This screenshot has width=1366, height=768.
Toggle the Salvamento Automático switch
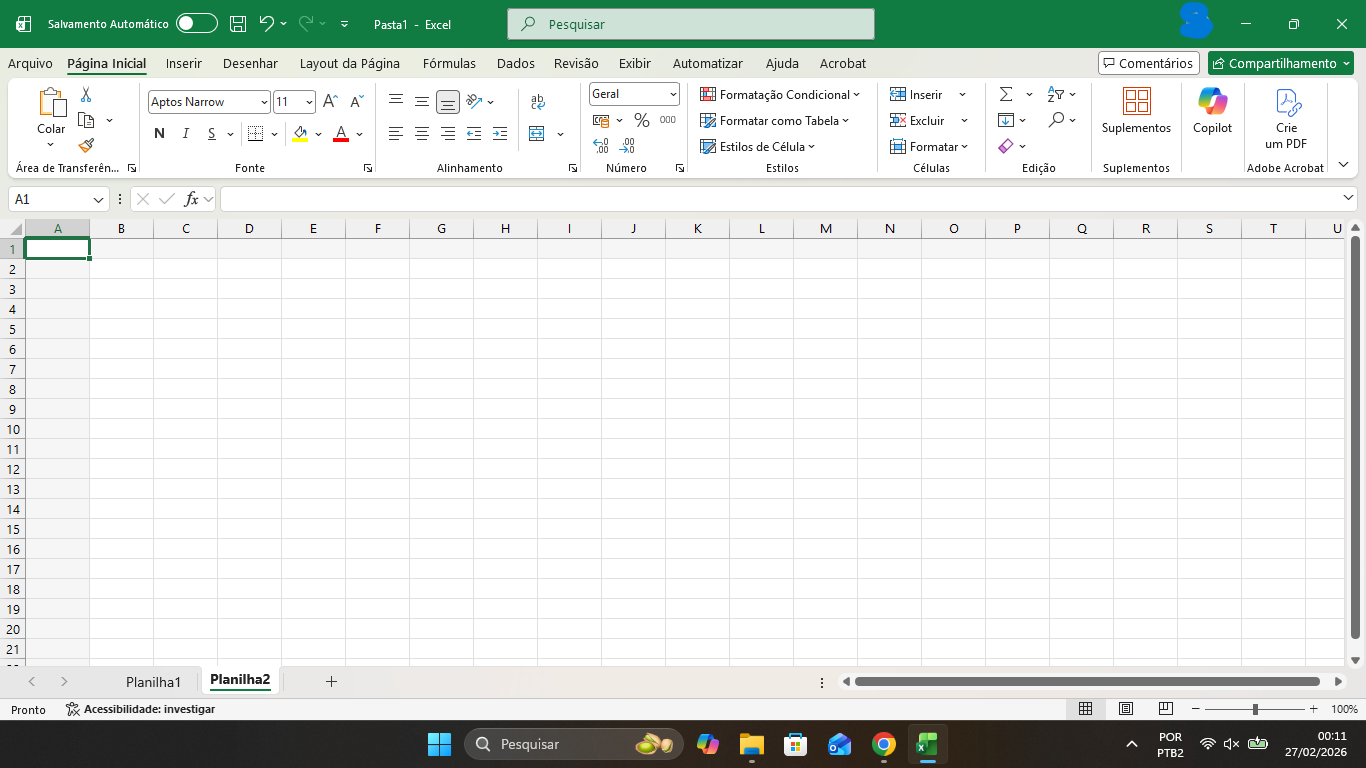tap(197, 24)
